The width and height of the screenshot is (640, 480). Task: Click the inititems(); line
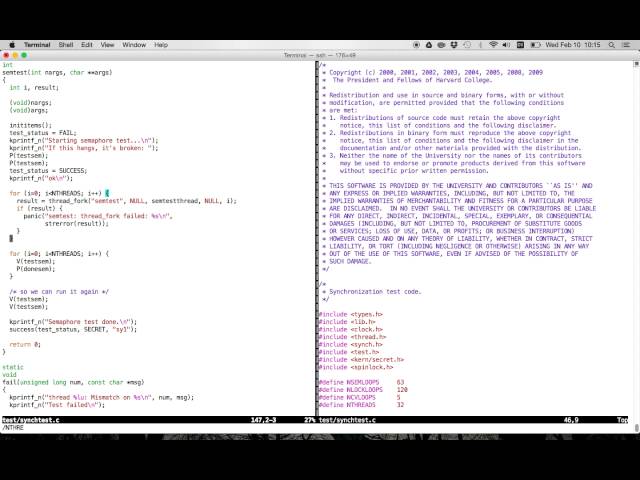coord(31,125)
